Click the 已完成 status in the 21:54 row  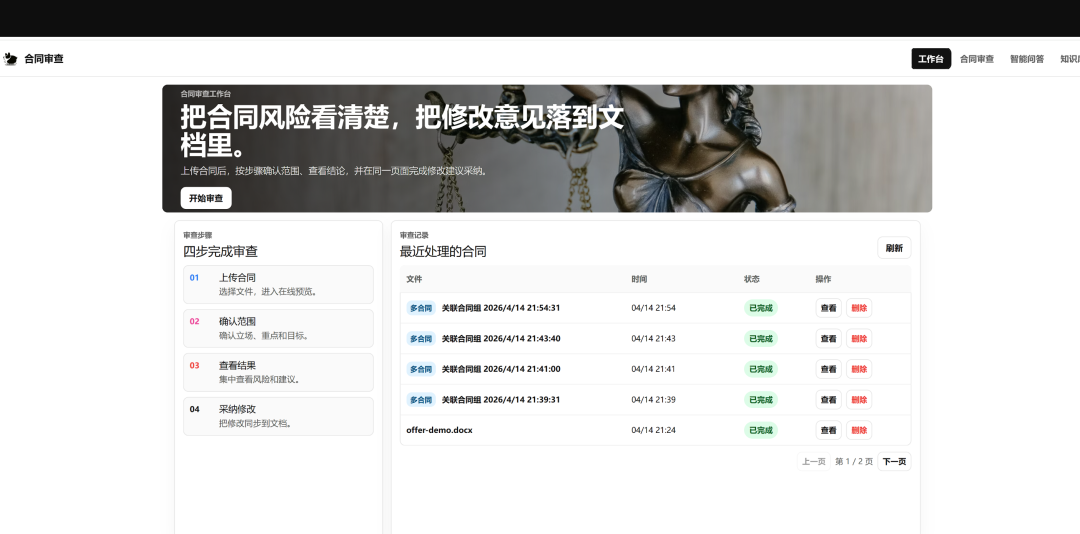point(760,308)
